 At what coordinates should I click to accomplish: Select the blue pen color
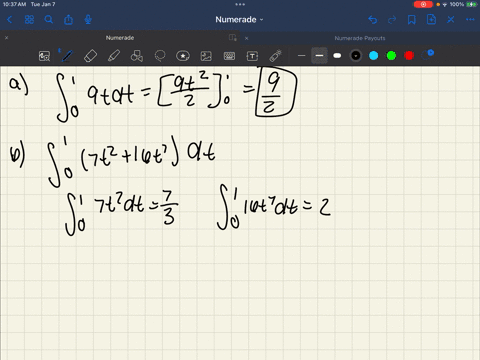pos(374,56)
